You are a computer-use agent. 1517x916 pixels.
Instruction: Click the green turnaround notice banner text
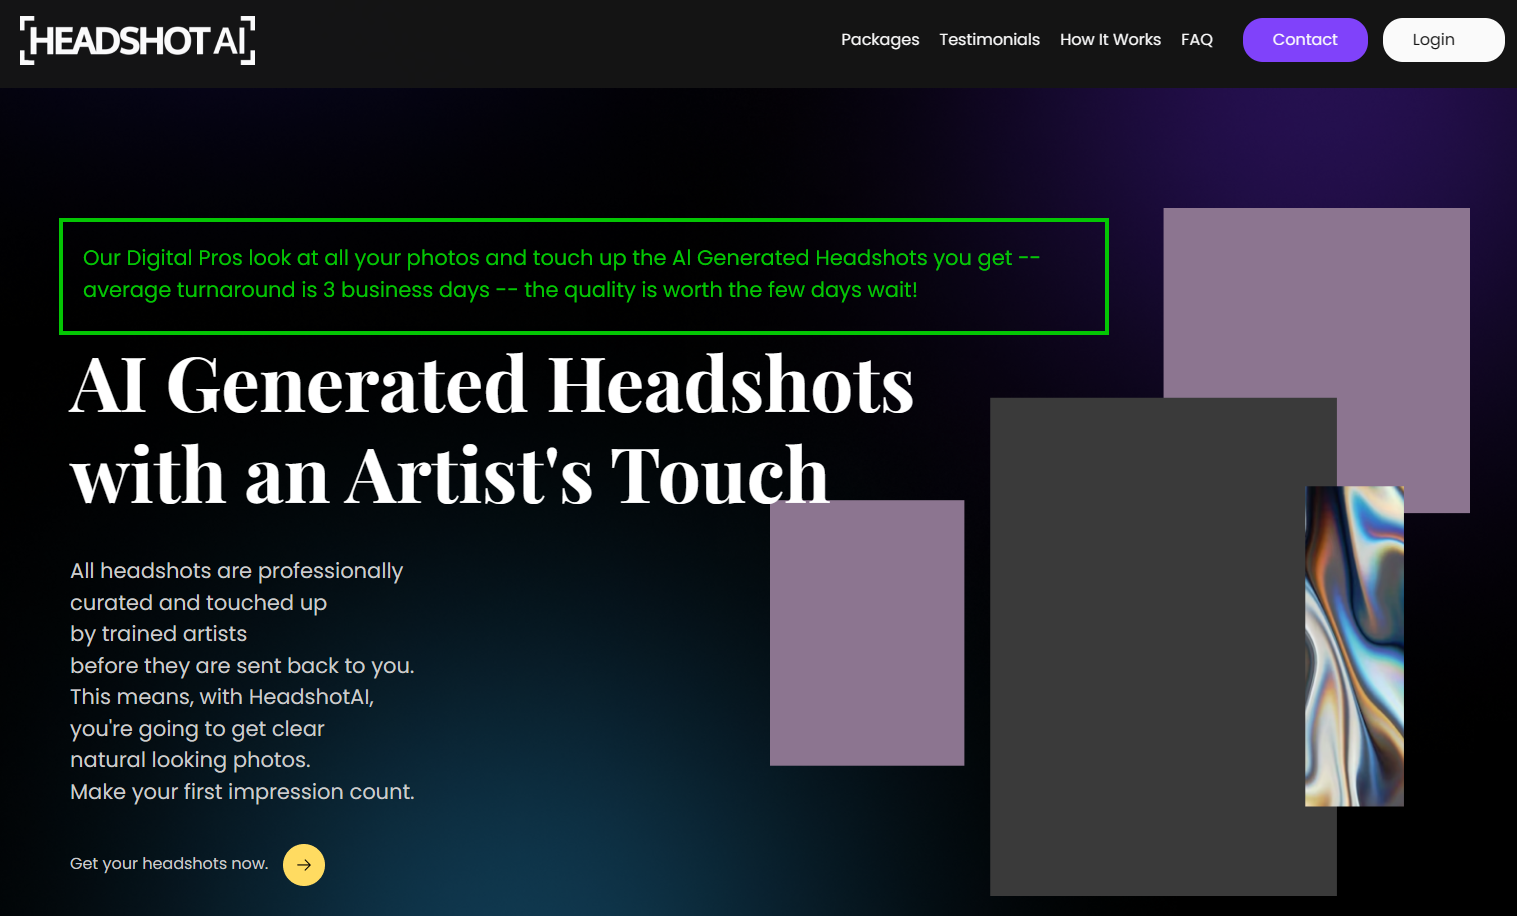(561, 274)
